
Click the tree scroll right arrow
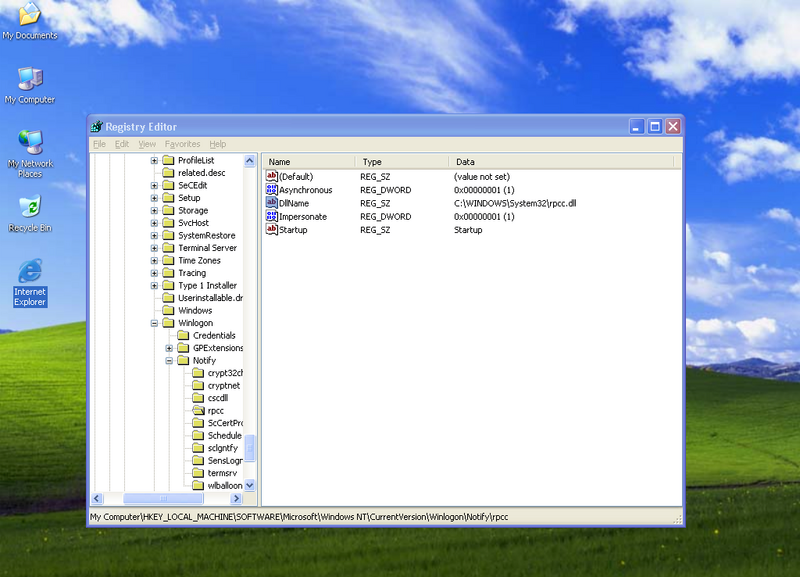[x=236, y=498]
